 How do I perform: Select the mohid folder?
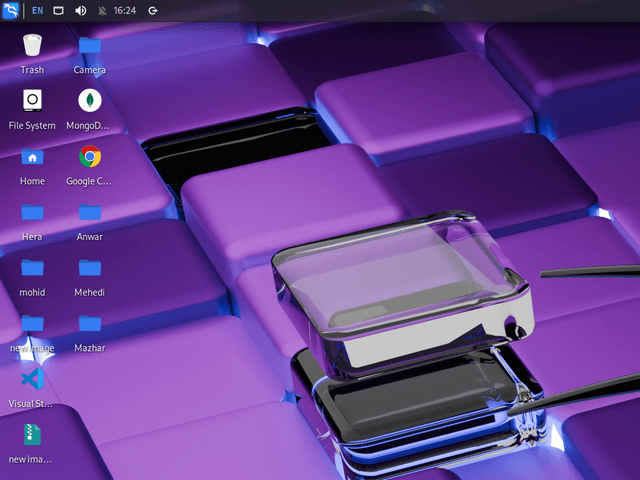coord(32,268)
